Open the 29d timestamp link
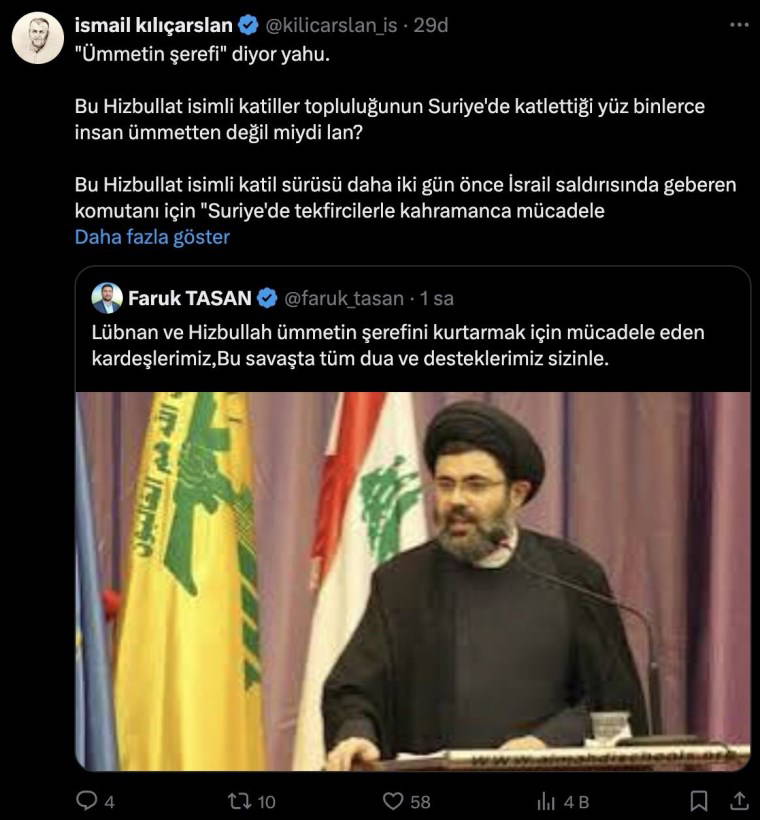Screen dimensions: 760x820 (x=430, y=25)
